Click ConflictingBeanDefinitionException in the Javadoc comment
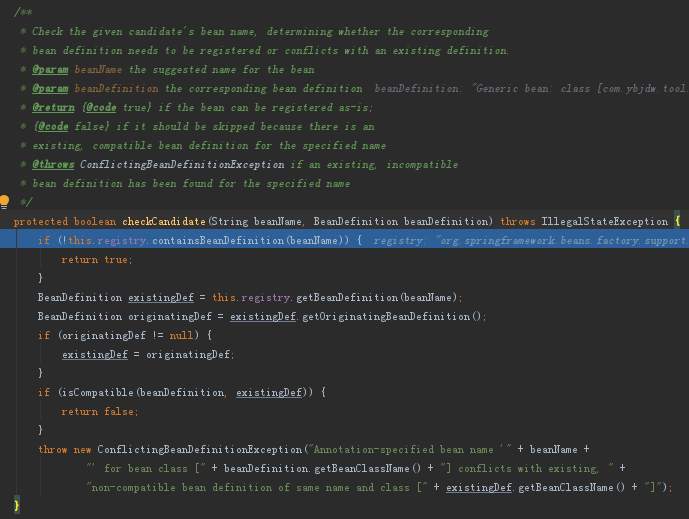Image resolution: width=689 pixels, height=519 pixels. pos(182,165)
